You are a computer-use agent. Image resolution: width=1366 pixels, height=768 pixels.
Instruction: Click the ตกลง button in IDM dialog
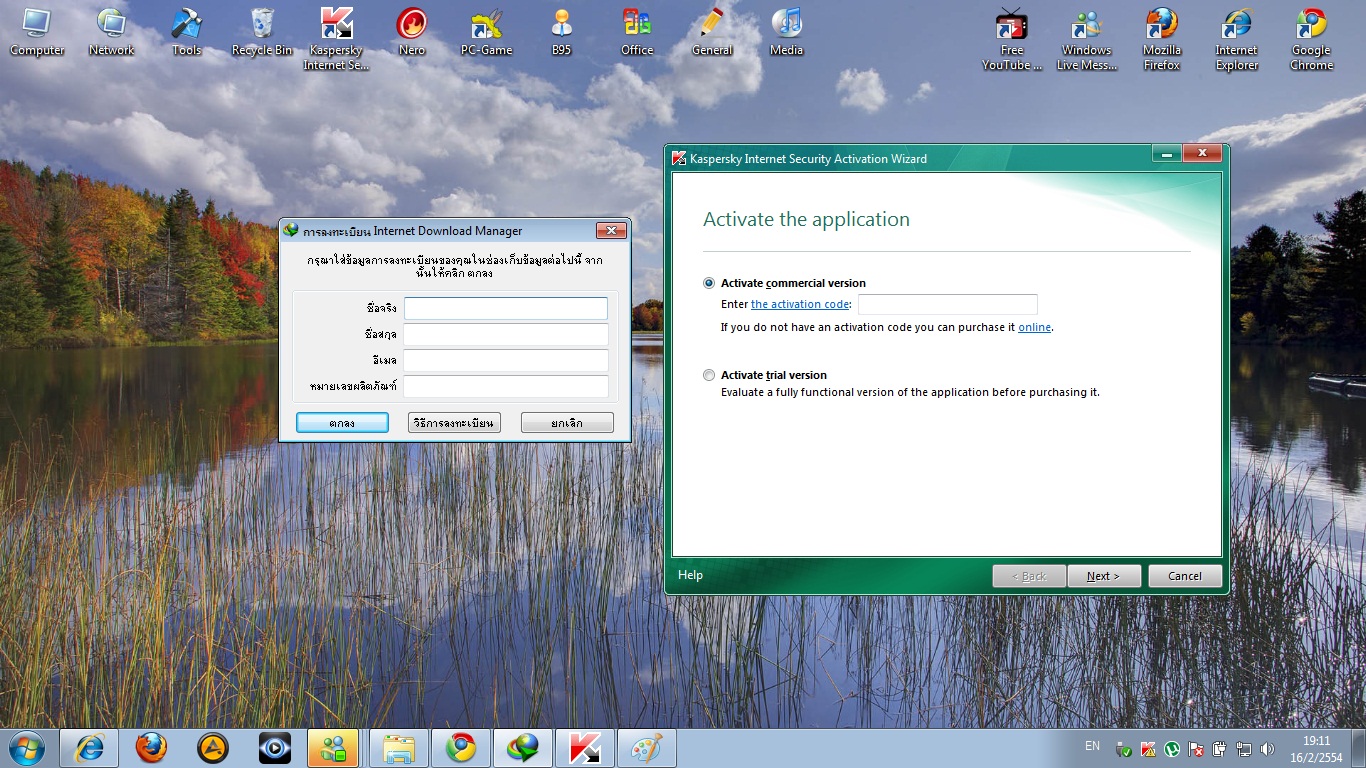coord(342,423)
